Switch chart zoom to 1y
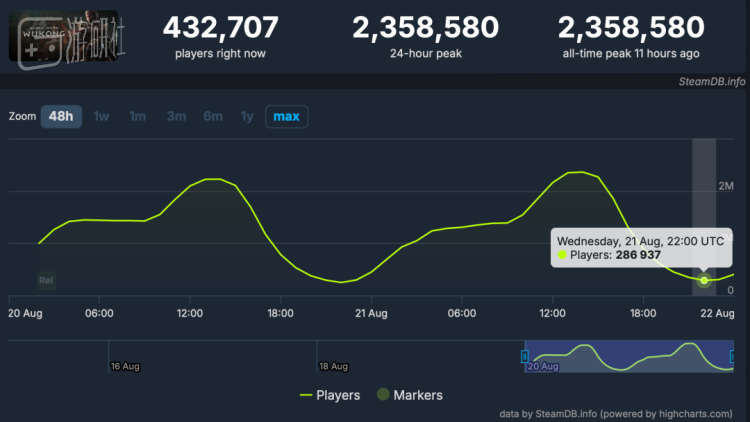The width and height of the screenshot is (750, 422). pyautogui.click(x=247, y=116)
